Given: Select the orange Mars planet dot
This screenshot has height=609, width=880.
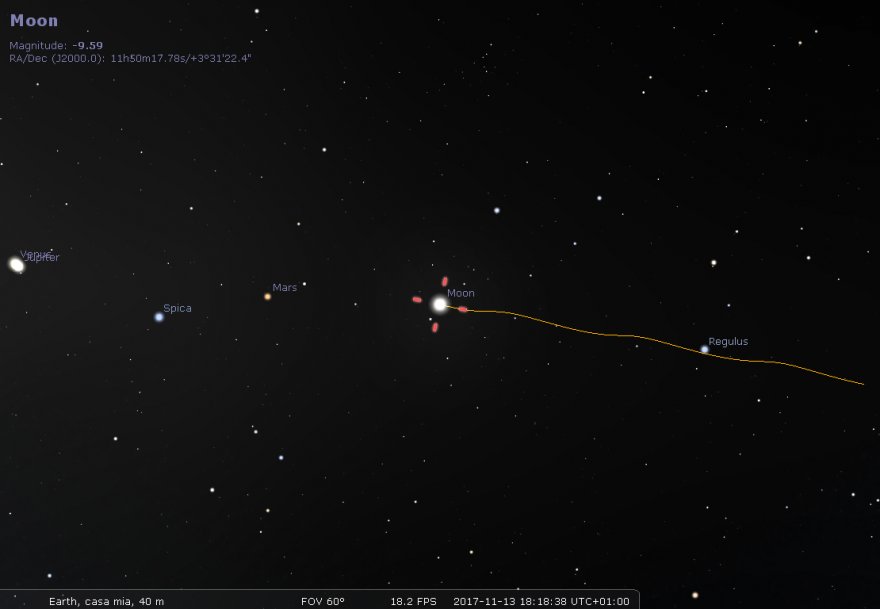Looking at the screenshot, I should coord(267,296).
